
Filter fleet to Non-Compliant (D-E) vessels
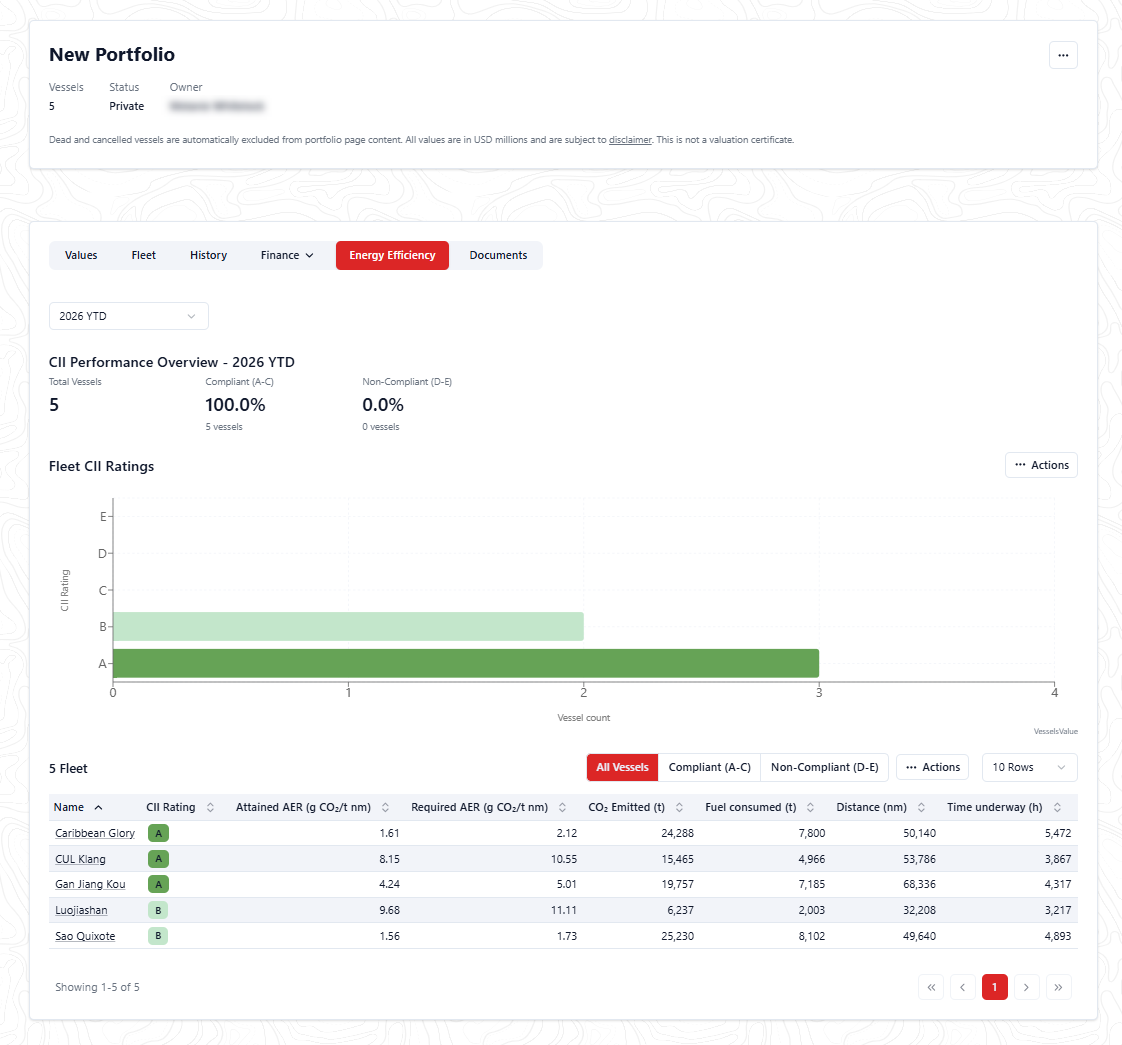pos(824,767)
